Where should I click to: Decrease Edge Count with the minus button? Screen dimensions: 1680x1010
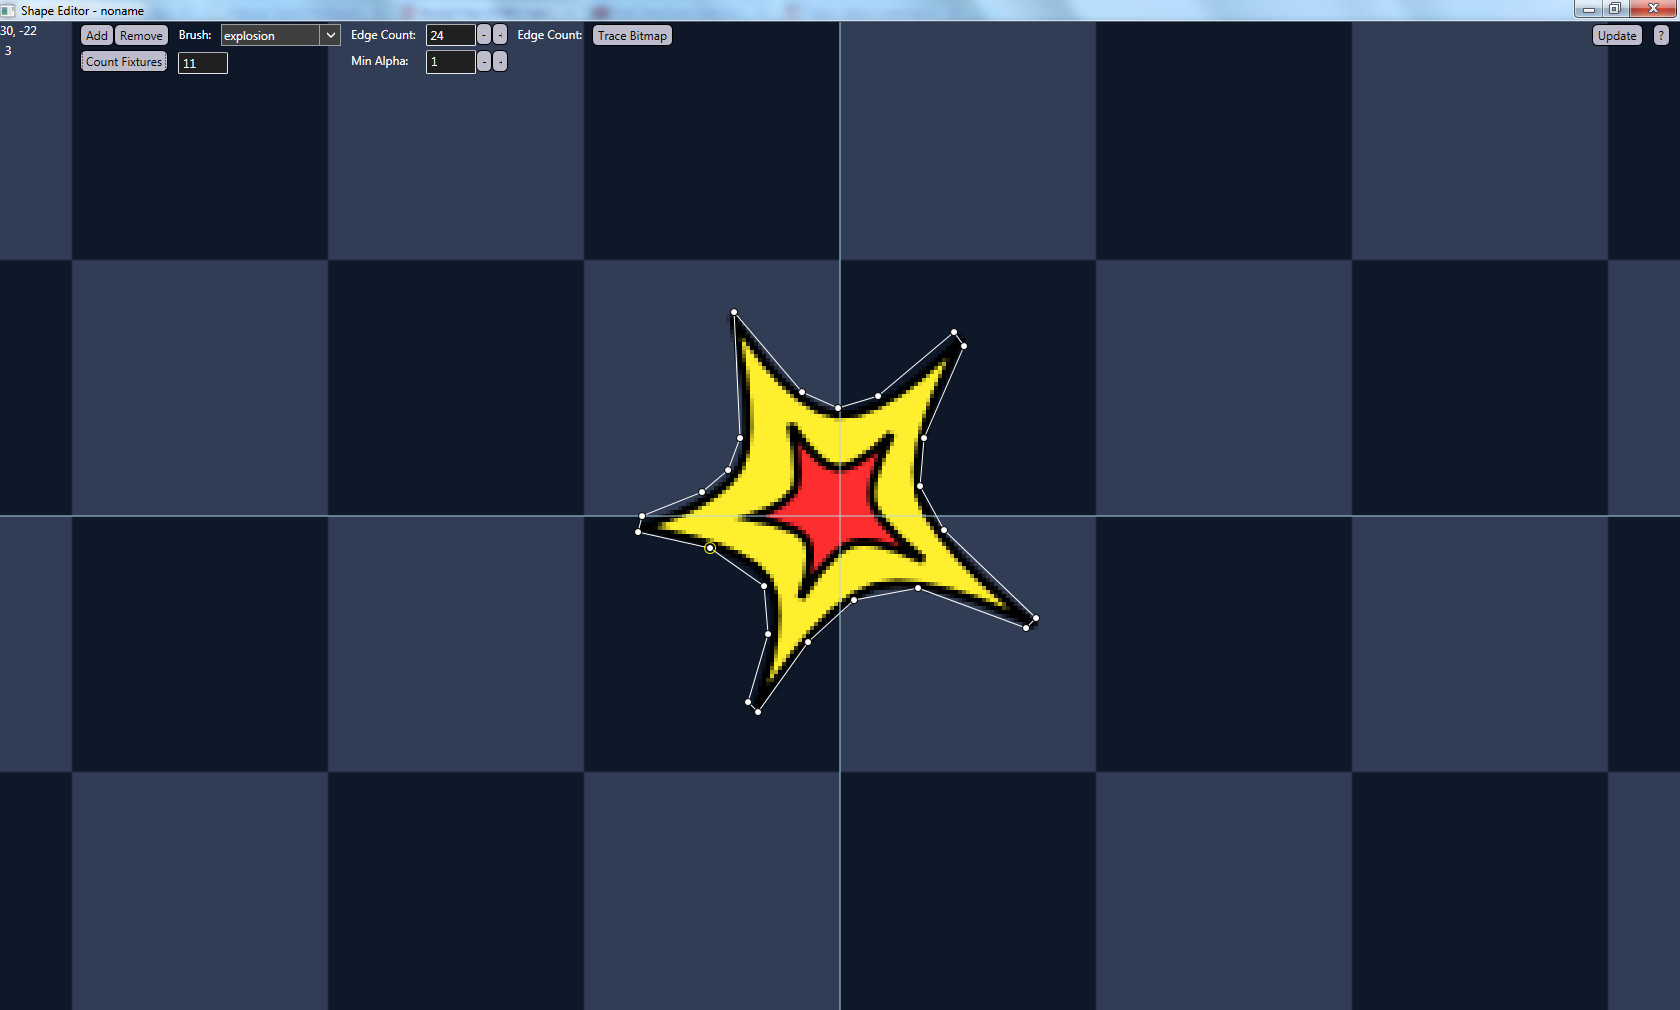[484, 35]
